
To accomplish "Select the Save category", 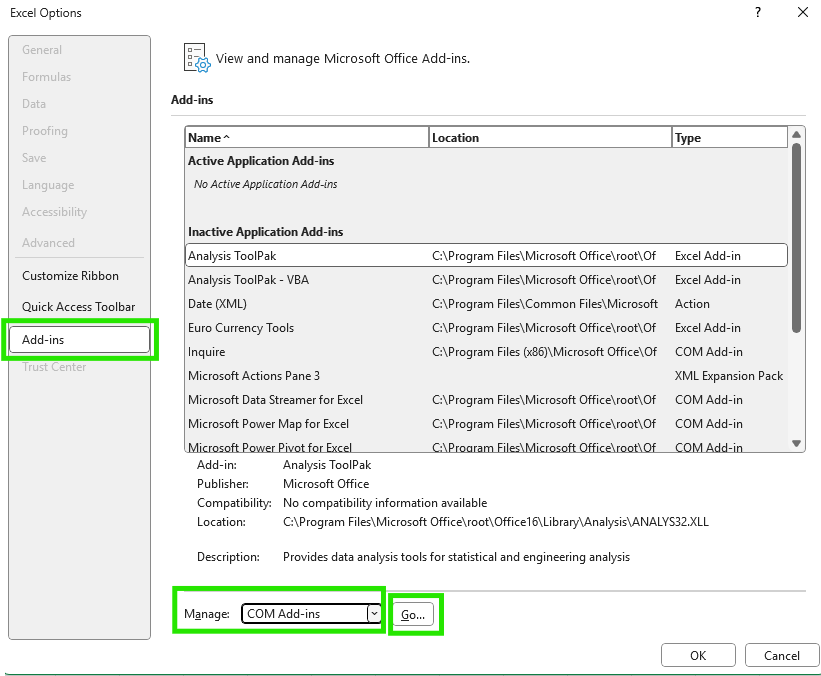I will (34, 158).
